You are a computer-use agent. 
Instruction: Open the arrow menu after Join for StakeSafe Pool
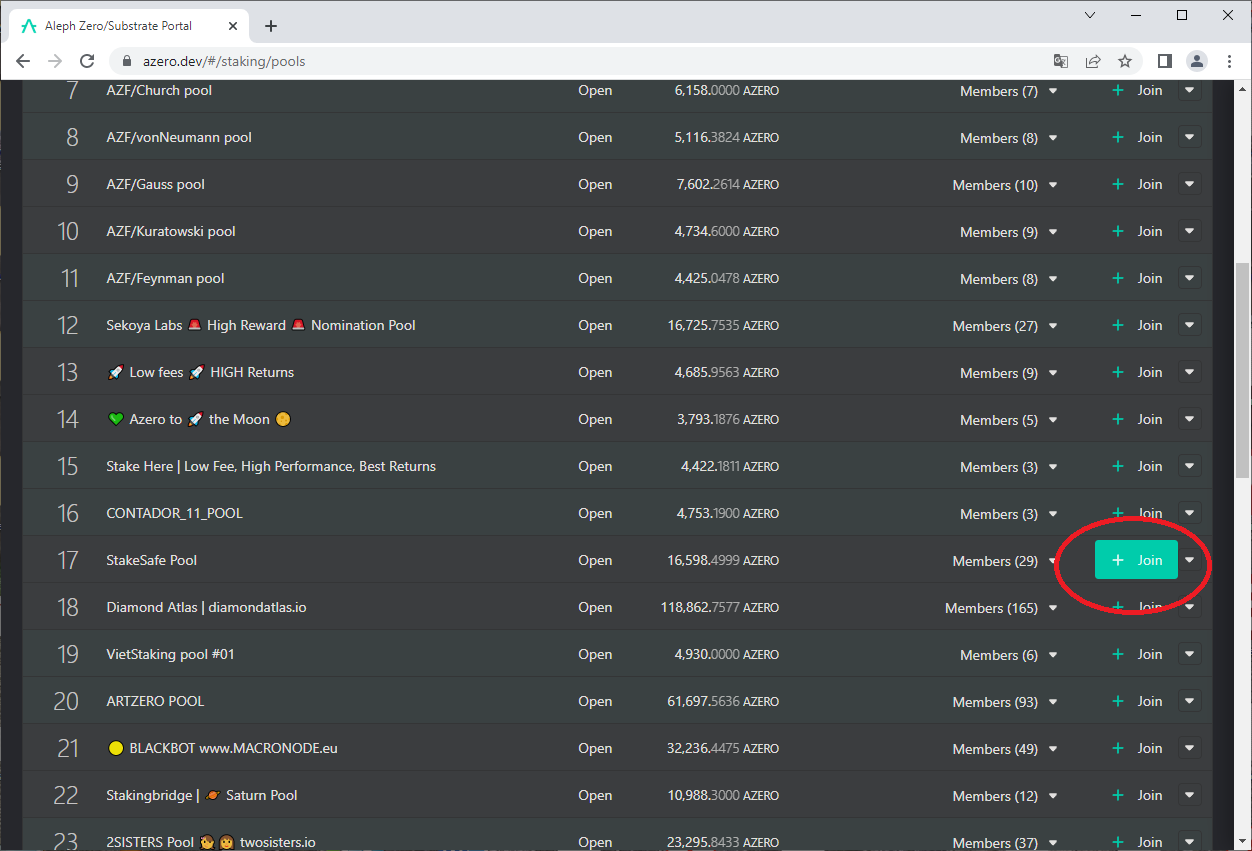point(1190,560)
